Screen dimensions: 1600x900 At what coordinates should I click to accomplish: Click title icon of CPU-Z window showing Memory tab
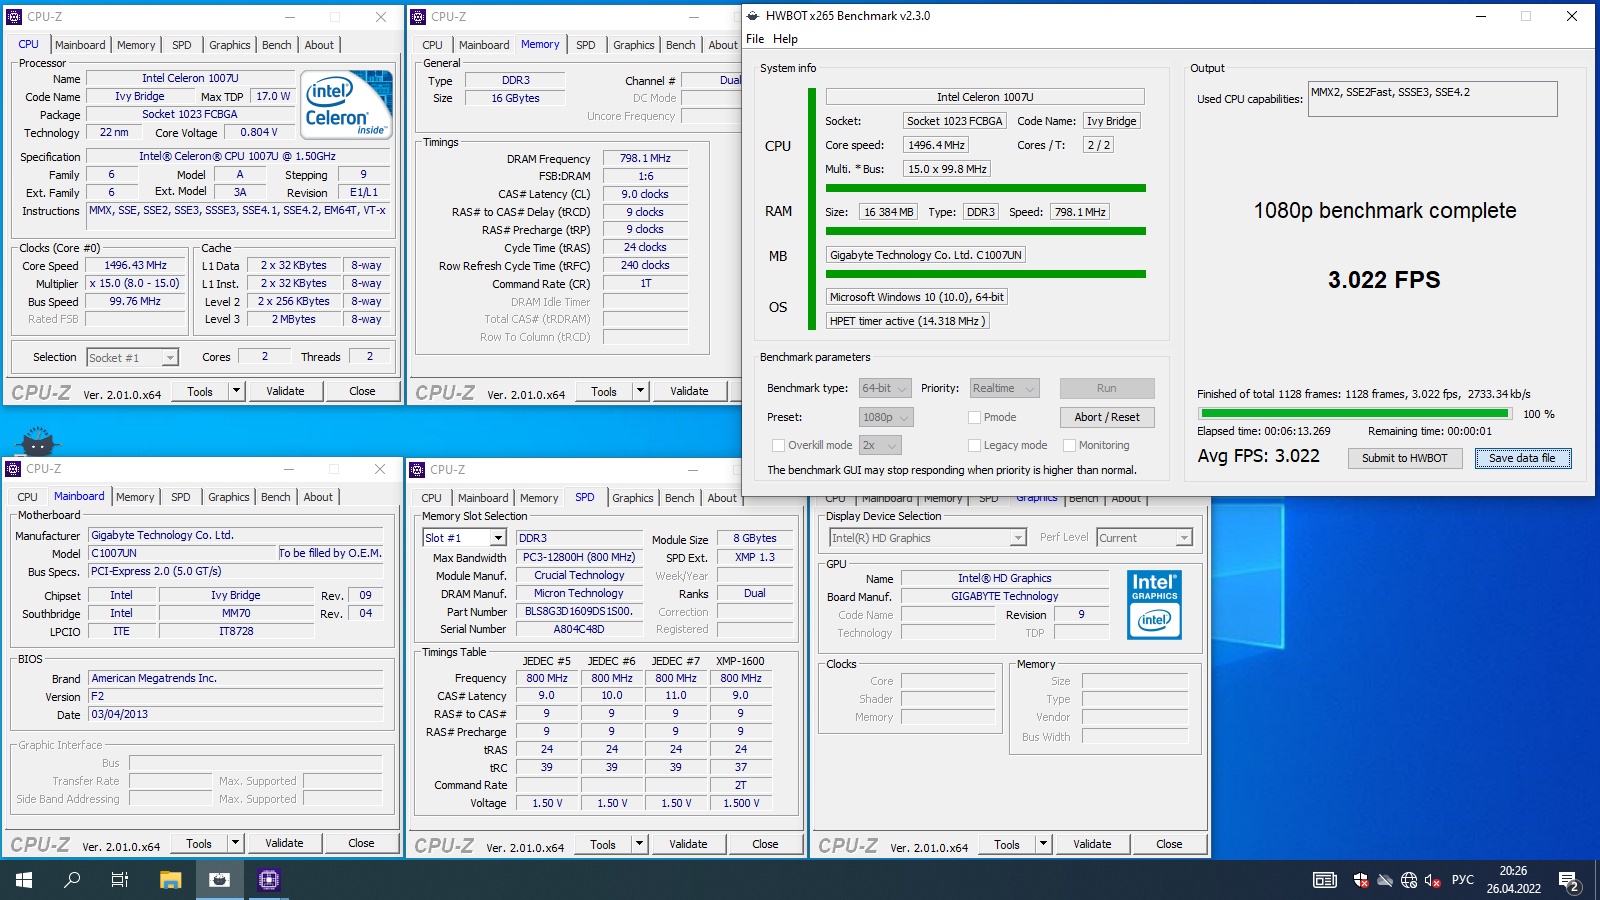tap(418, 17)
